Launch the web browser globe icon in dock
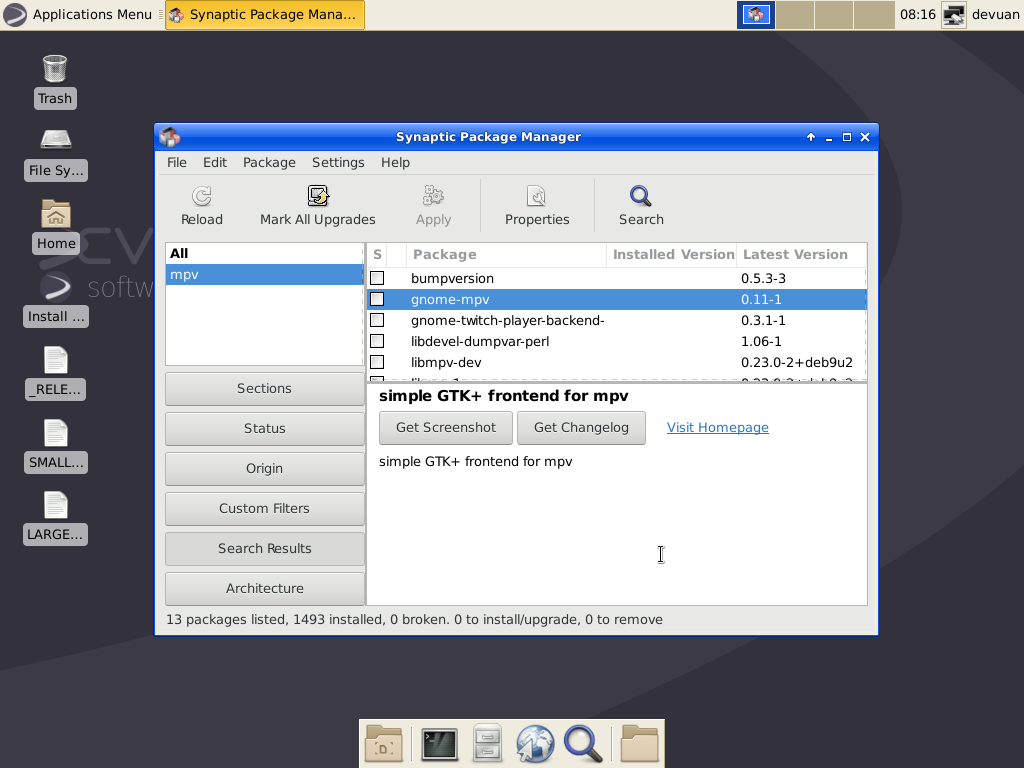This screenshot has height=768, width=1024. coord(535,743)
